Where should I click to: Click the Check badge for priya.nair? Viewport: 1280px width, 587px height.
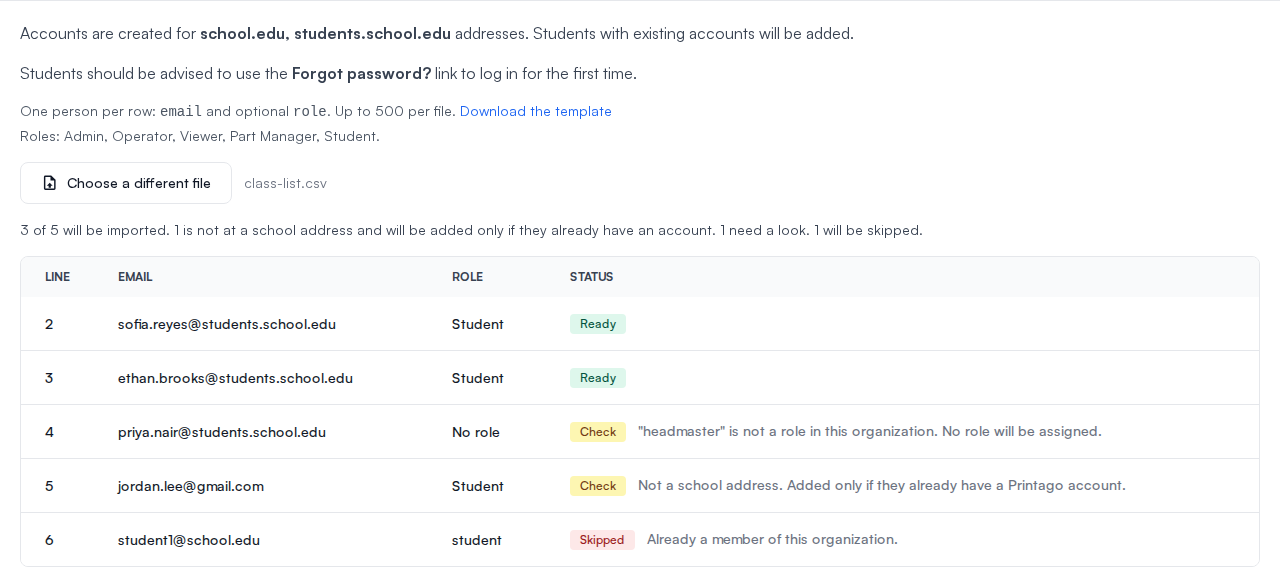coord(598,432)
